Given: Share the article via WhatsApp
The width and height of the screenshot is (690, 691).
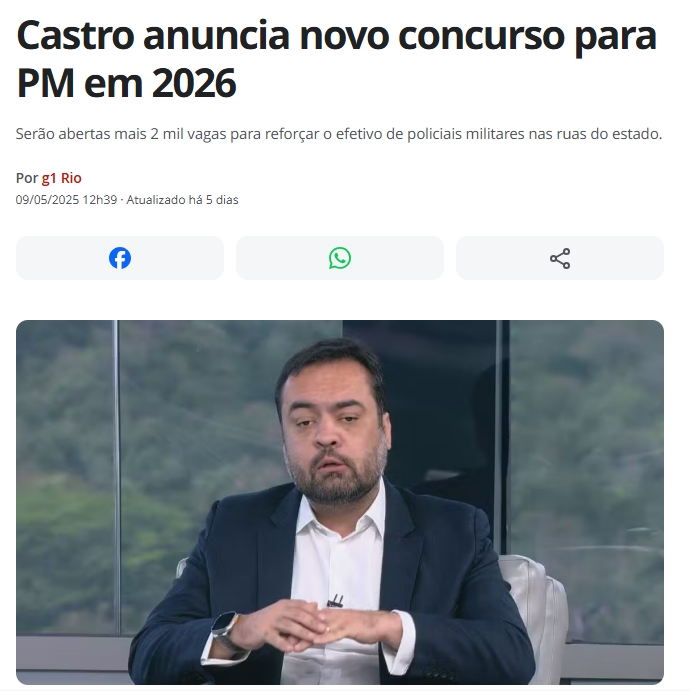Looking at the screenshot, I should [x=340, y=258].
